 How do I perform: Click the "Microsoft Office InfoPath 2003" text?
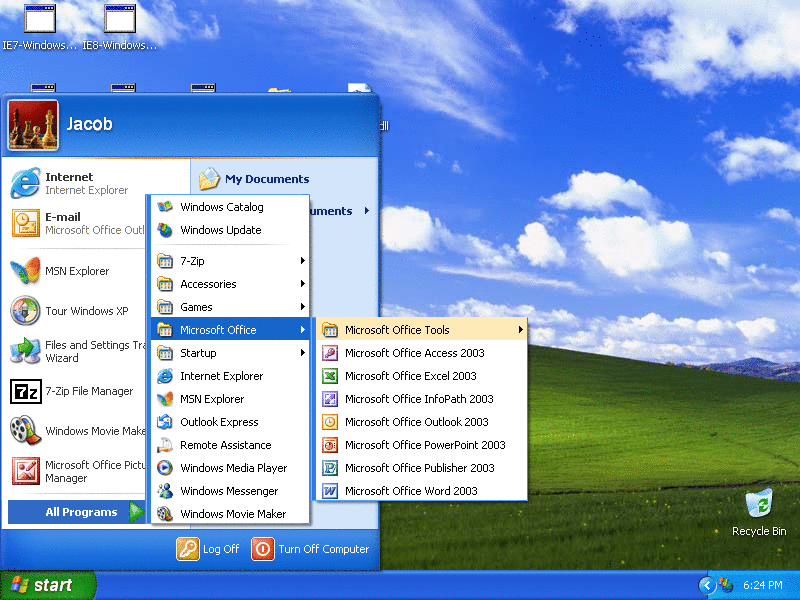419,399
